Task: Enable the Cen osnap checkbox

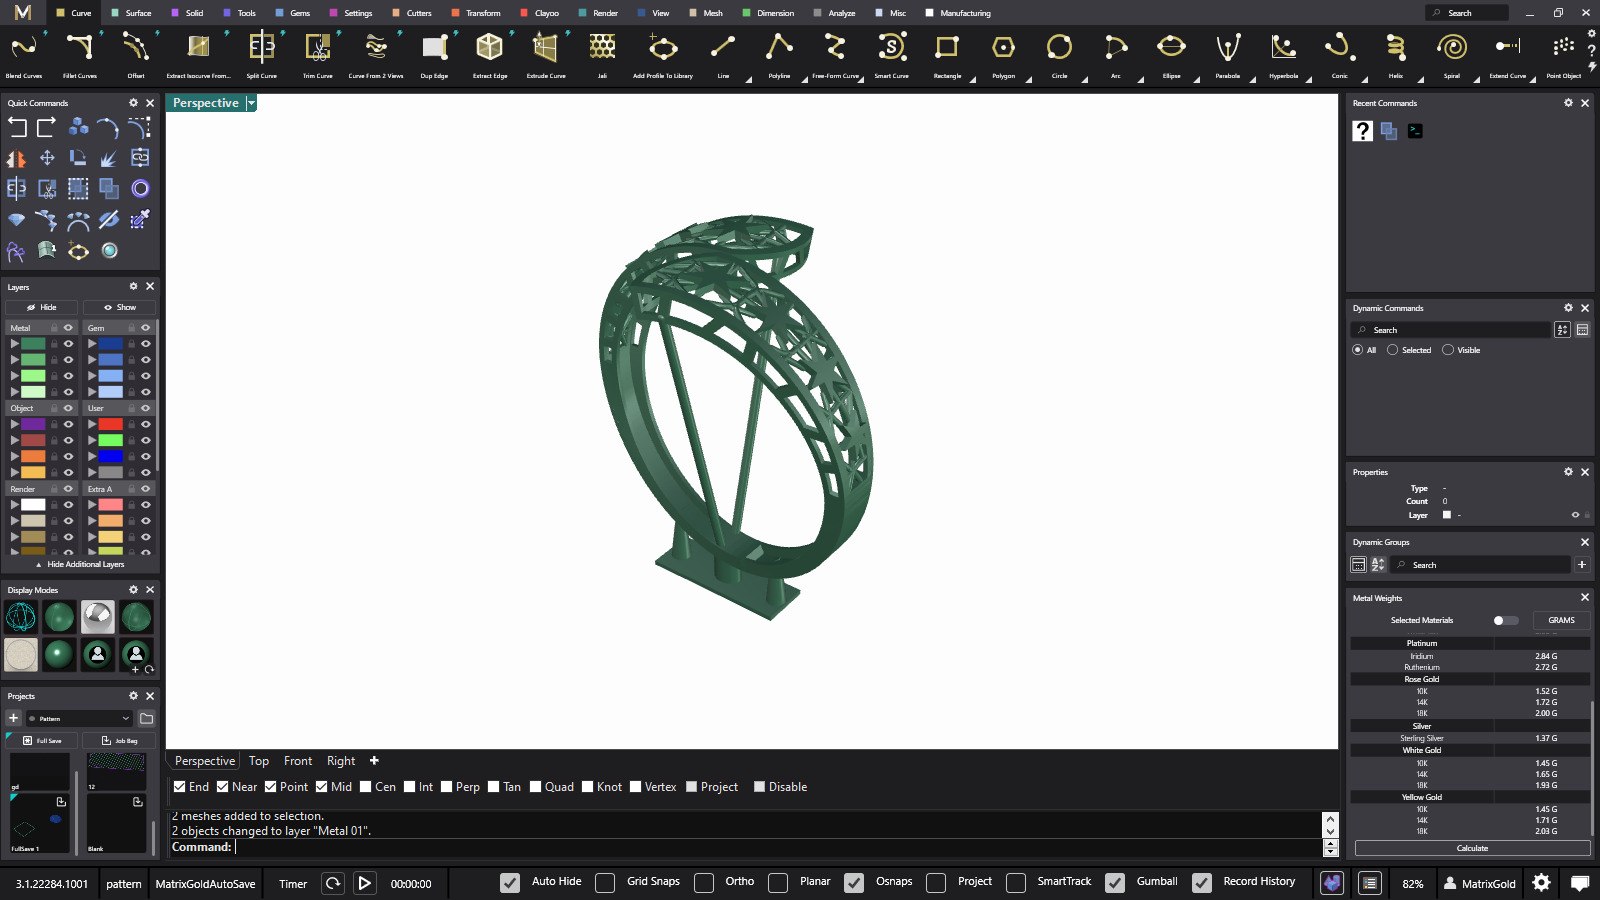Action: 366,787
